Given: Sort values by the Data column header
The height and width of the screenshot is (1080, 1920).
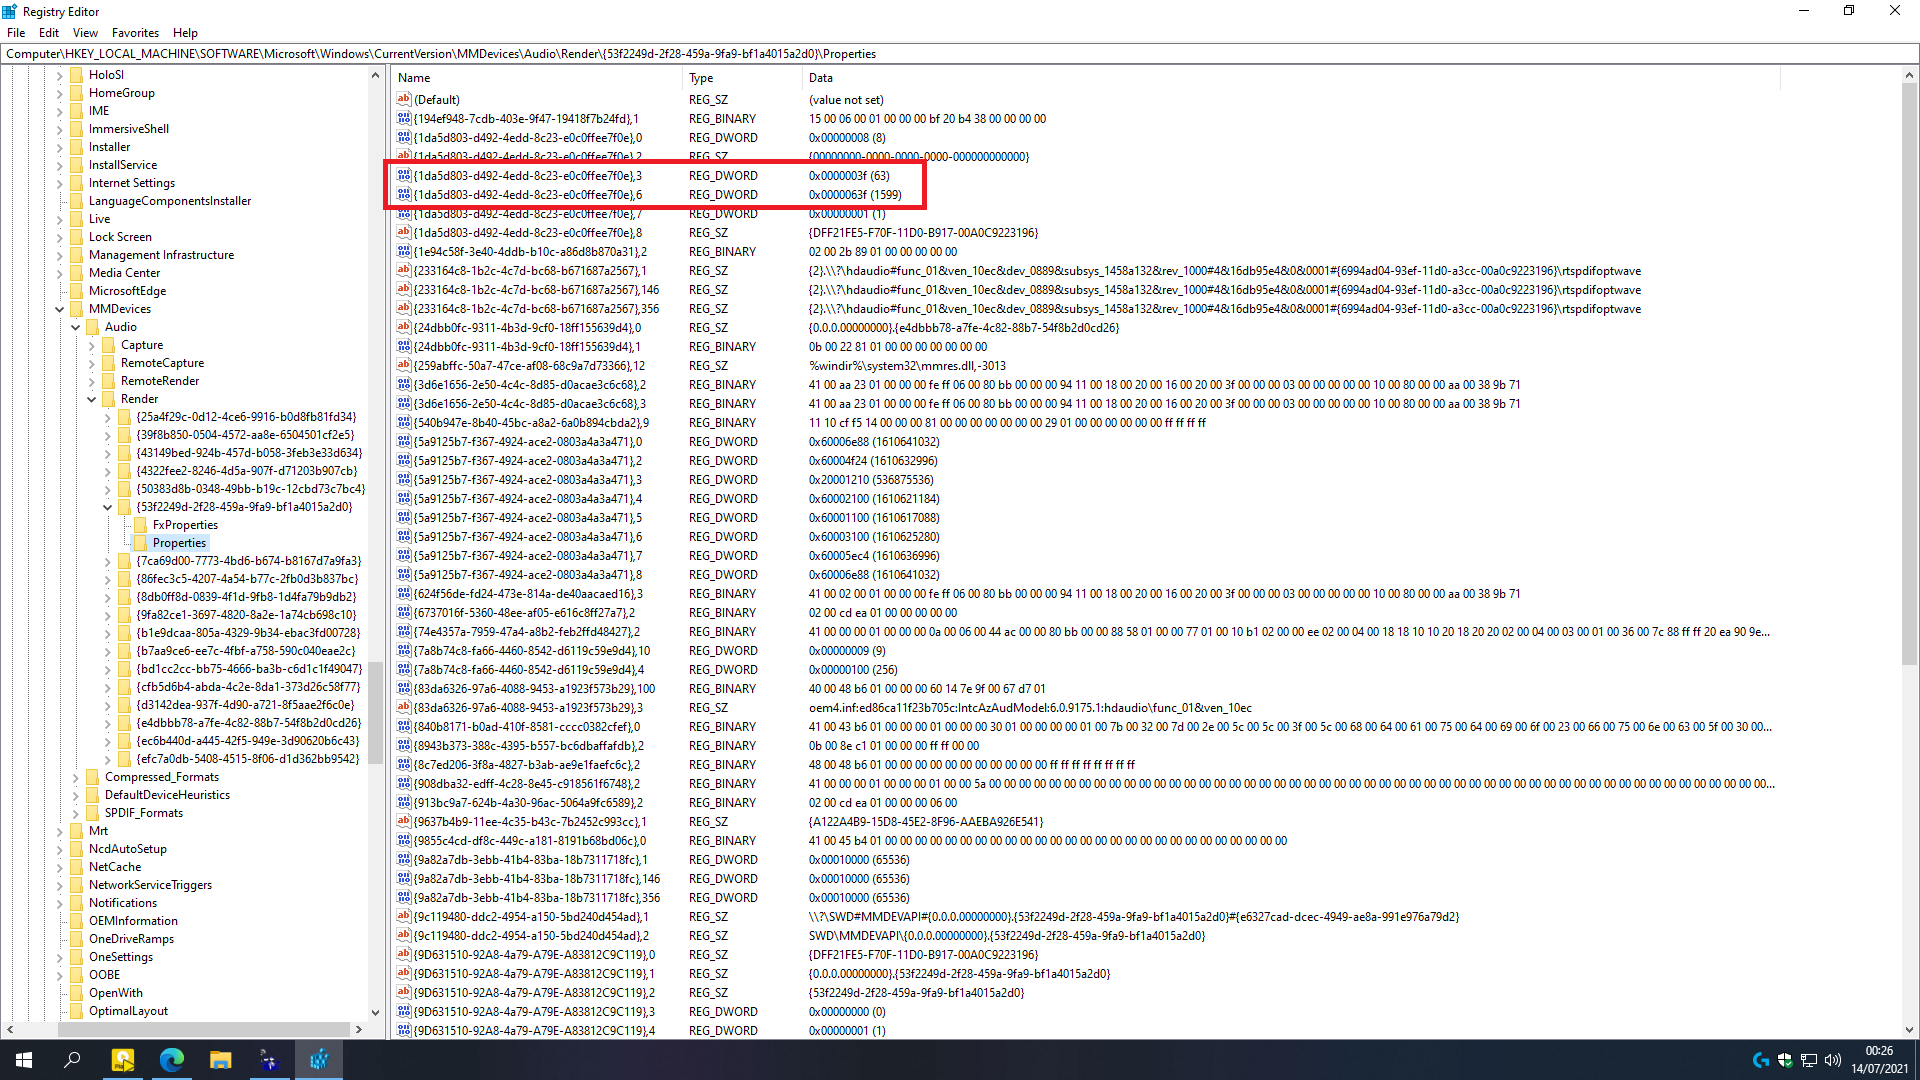Looking at the screenshot, I should point(1291,78).
